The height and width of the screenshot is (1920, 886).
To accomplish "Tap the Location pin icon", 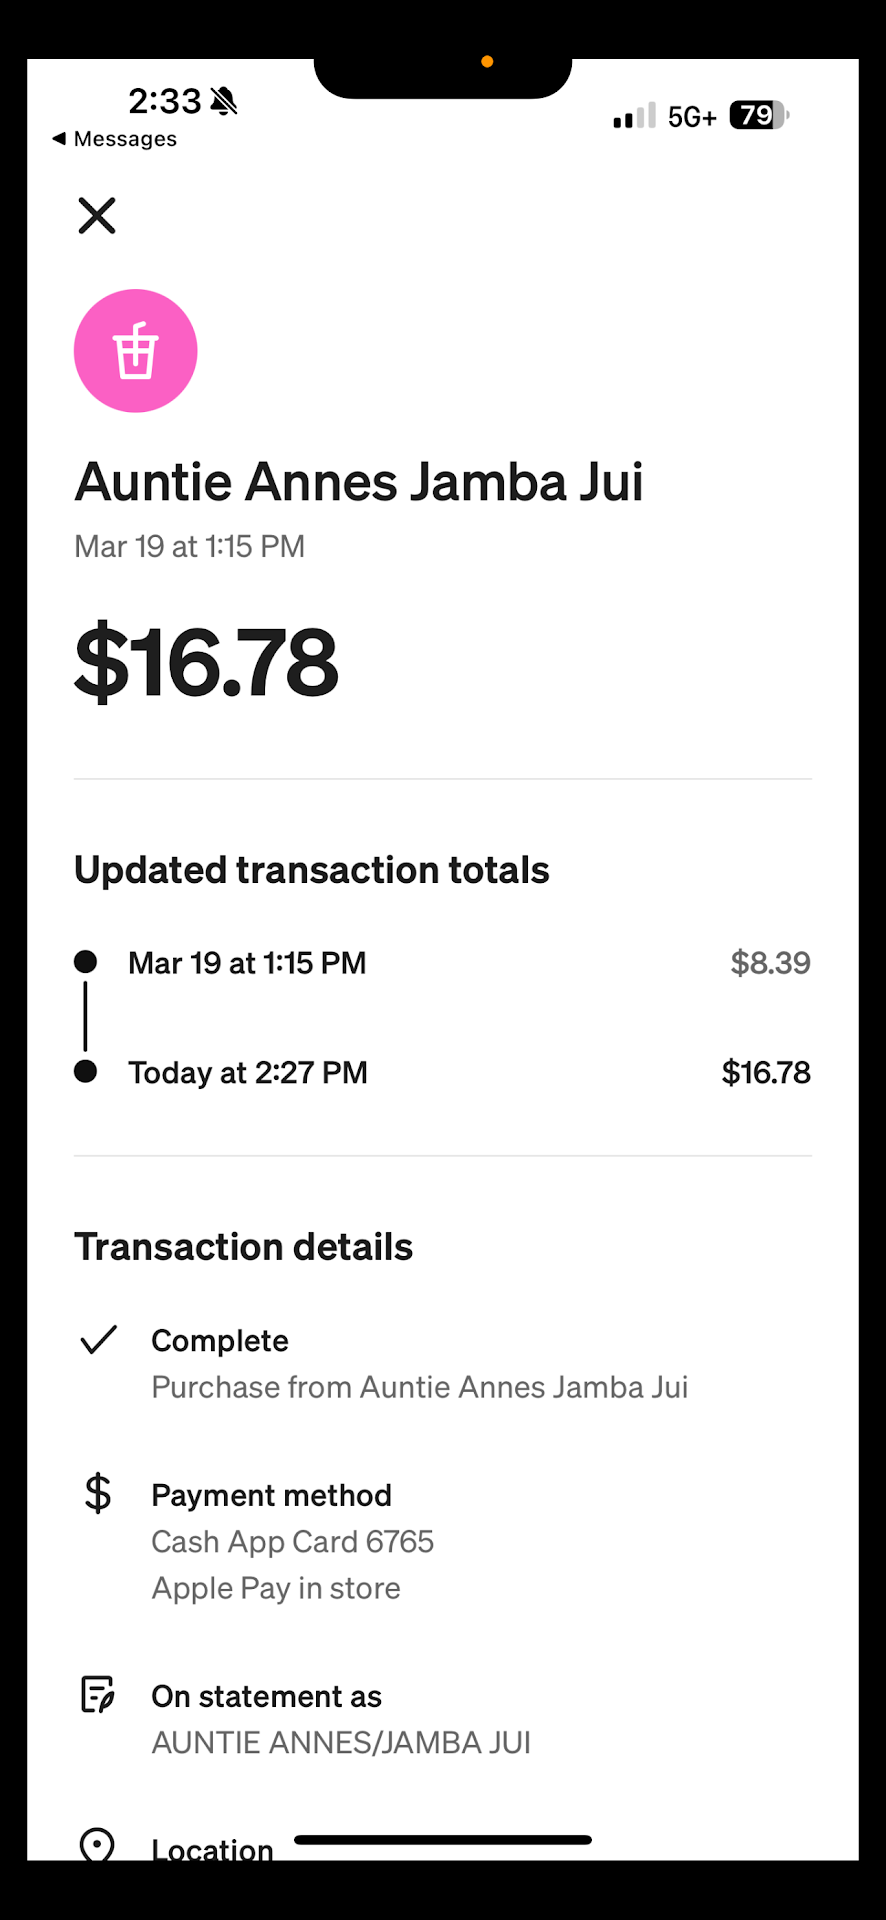I will click(x=98, y=1845).
